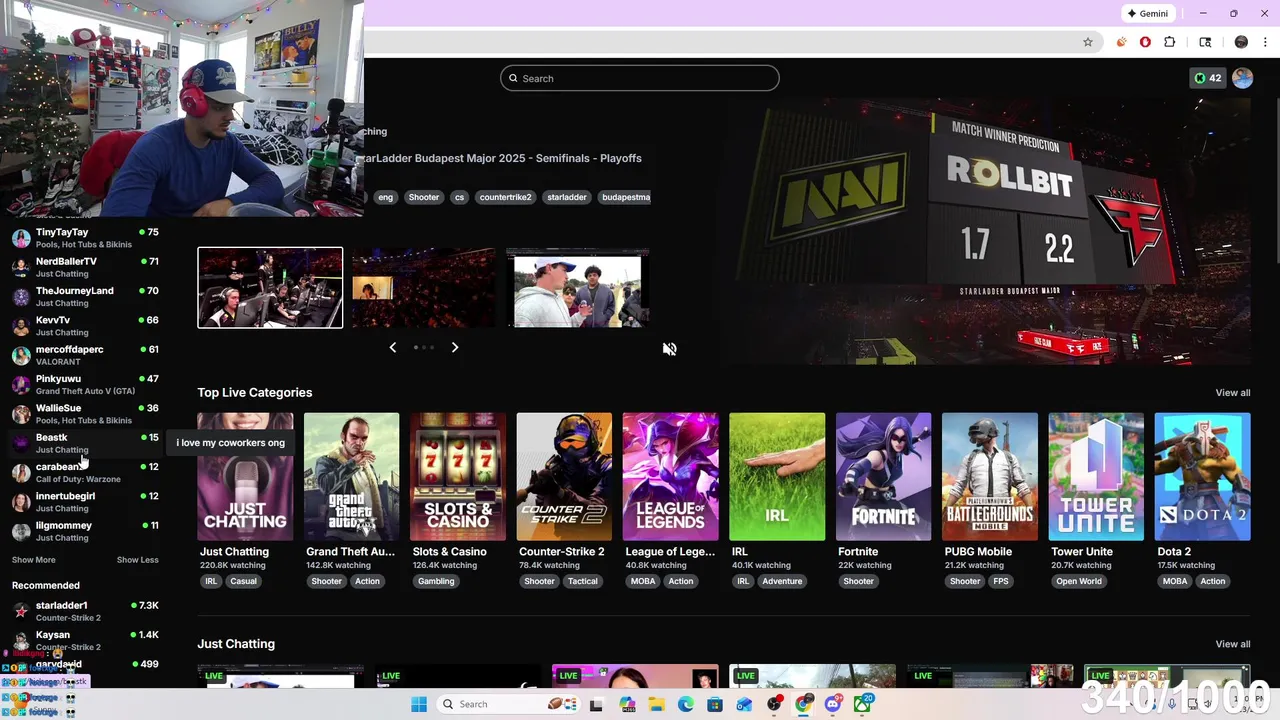Image resolution: width=1280 pixels, height=720 pixels.
Task: Open the Slots & Casino category card
Action: [x=458, y=477]
